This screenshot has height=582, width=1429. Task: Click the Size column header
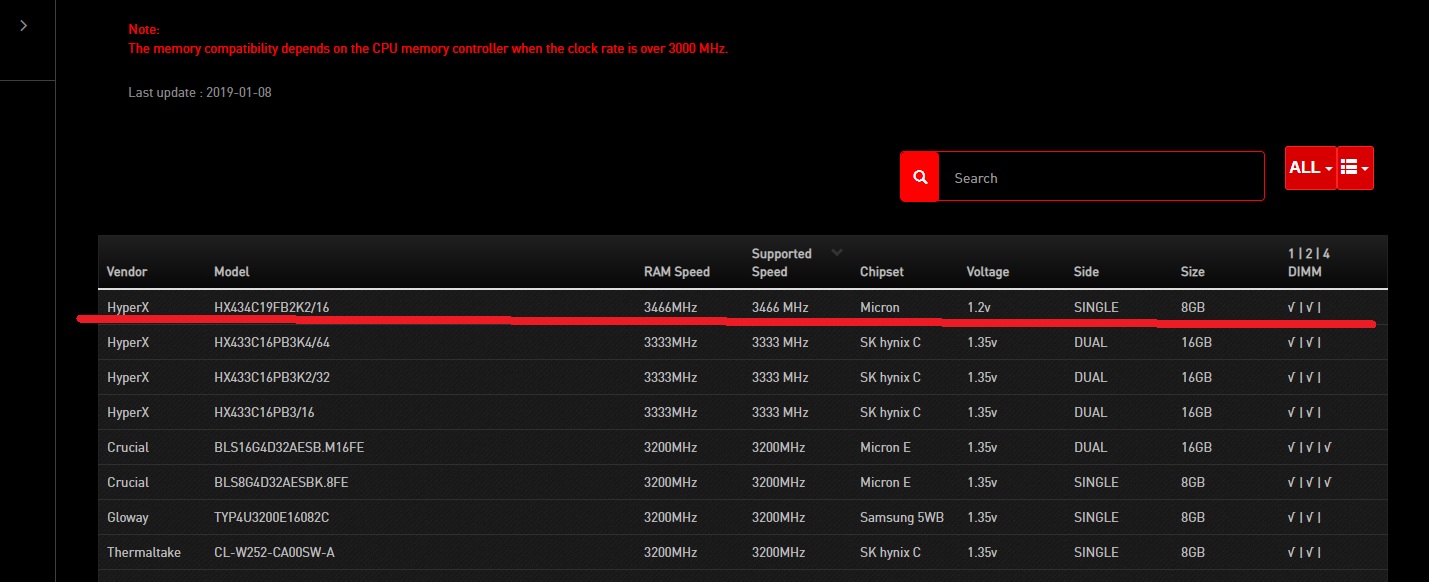pyautogui.click(x=1193, y=272)
